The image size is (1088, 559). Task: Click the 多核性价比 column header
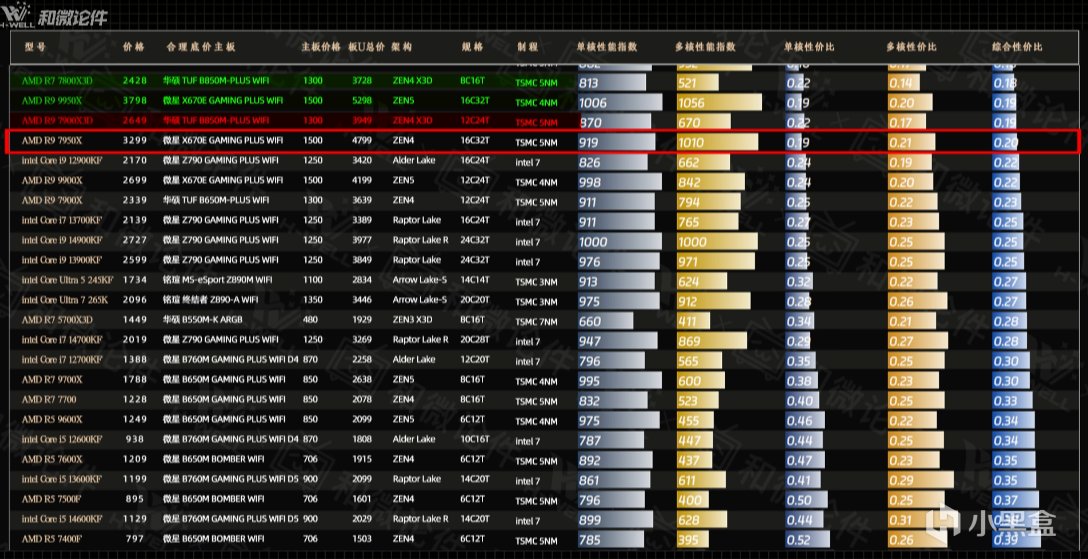pos(911,47)
